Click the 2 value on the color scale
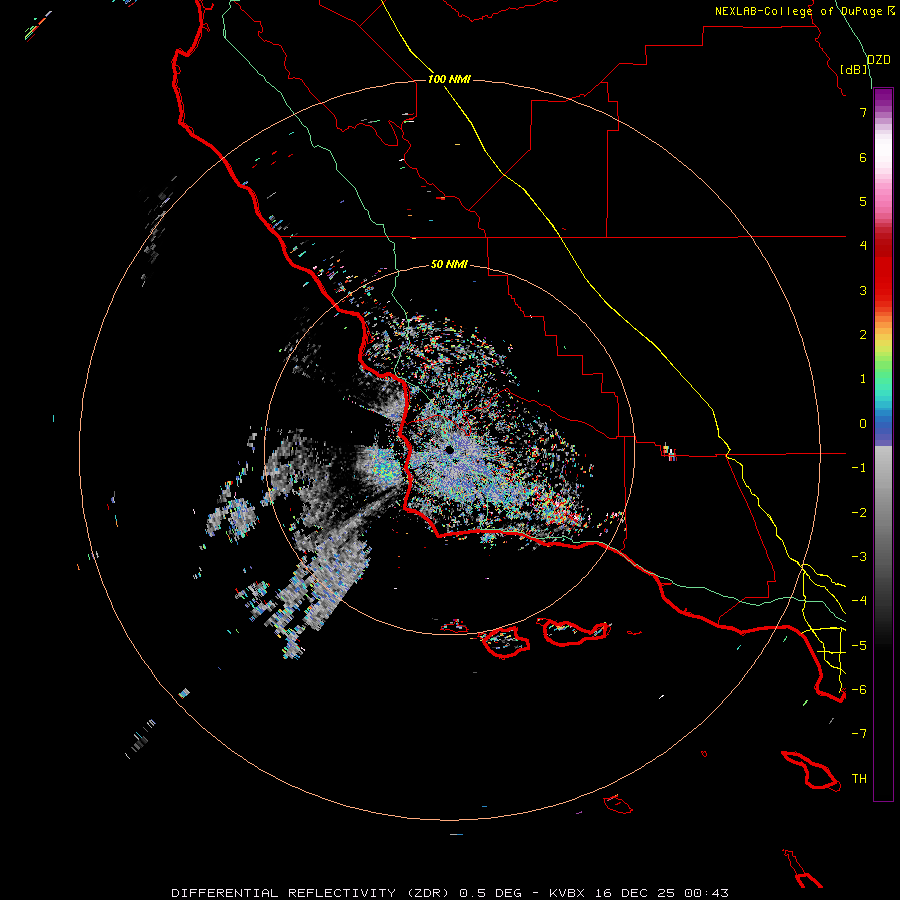900x900 pixels. 863,335
